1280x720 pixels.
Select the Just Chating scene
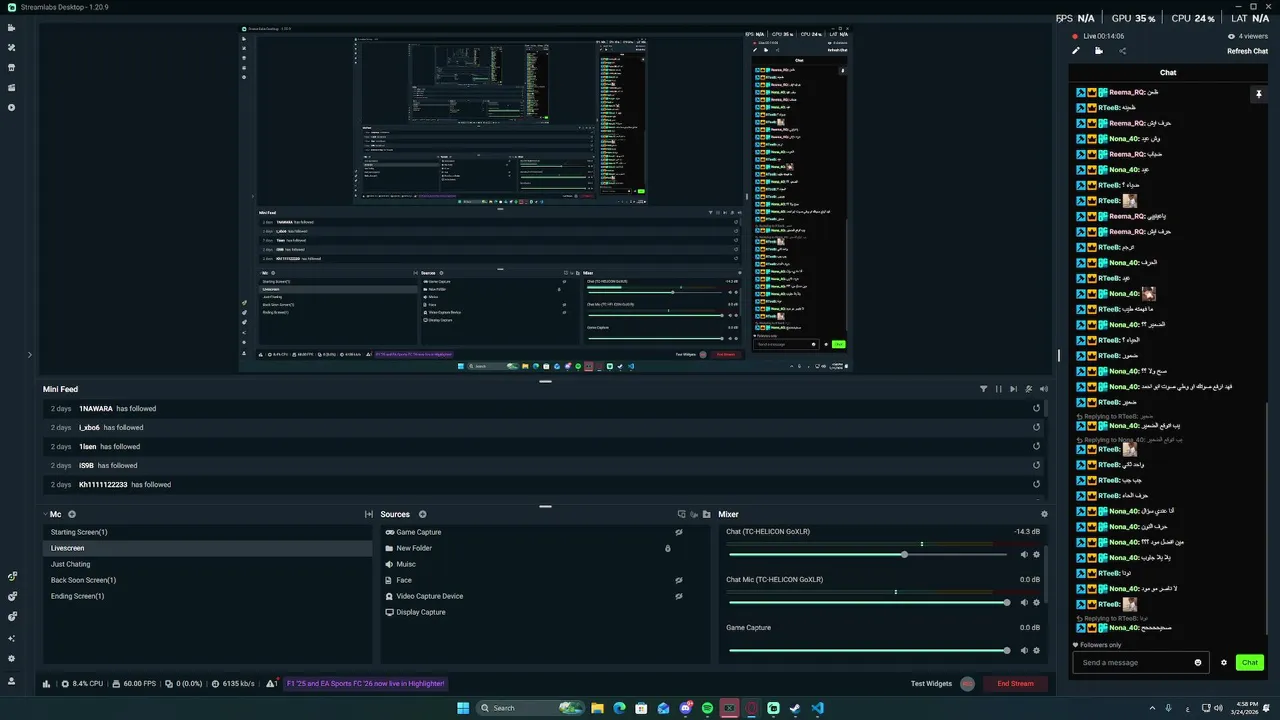(208, 564)
